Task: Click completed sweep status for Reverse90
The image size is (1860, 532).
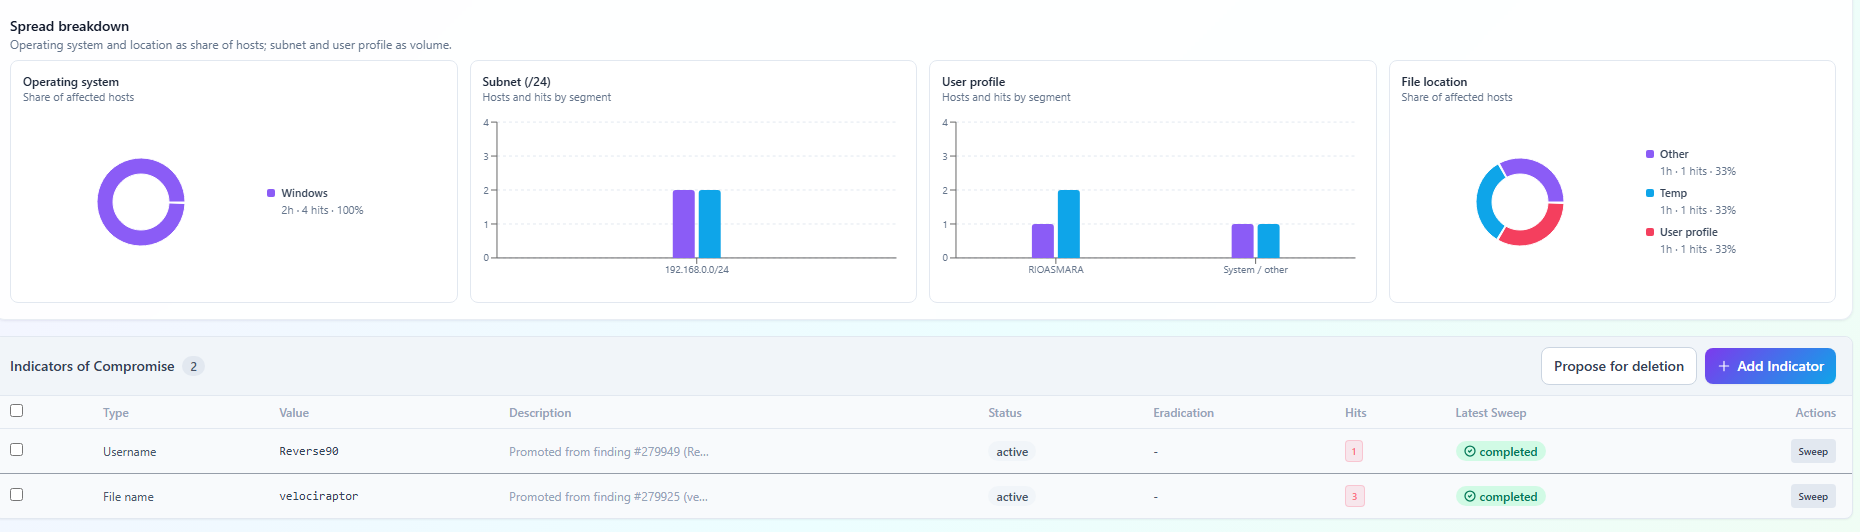Action: click(1500, 452)
